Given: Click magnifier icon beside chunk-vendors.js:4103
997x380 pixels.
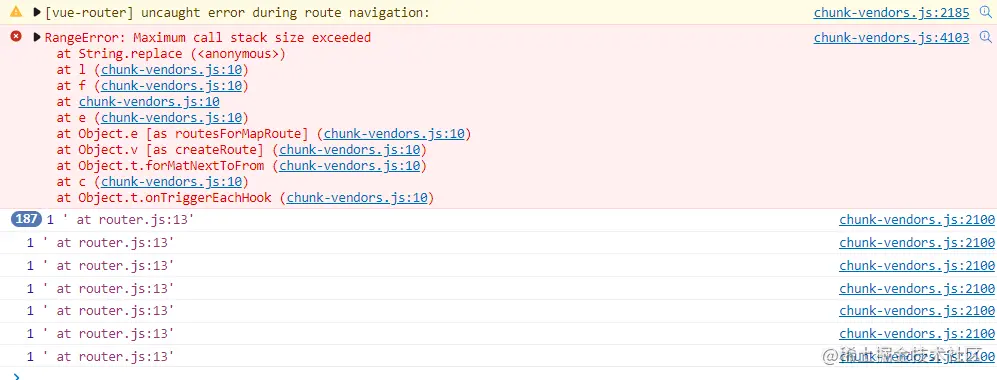Looking at the screenshot, I should coord(986,37).
